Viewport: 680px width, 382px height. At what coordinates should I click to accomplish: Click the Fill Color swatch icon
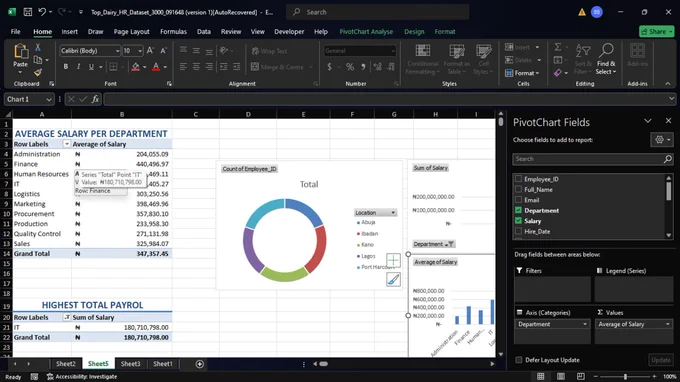(135, 67)
